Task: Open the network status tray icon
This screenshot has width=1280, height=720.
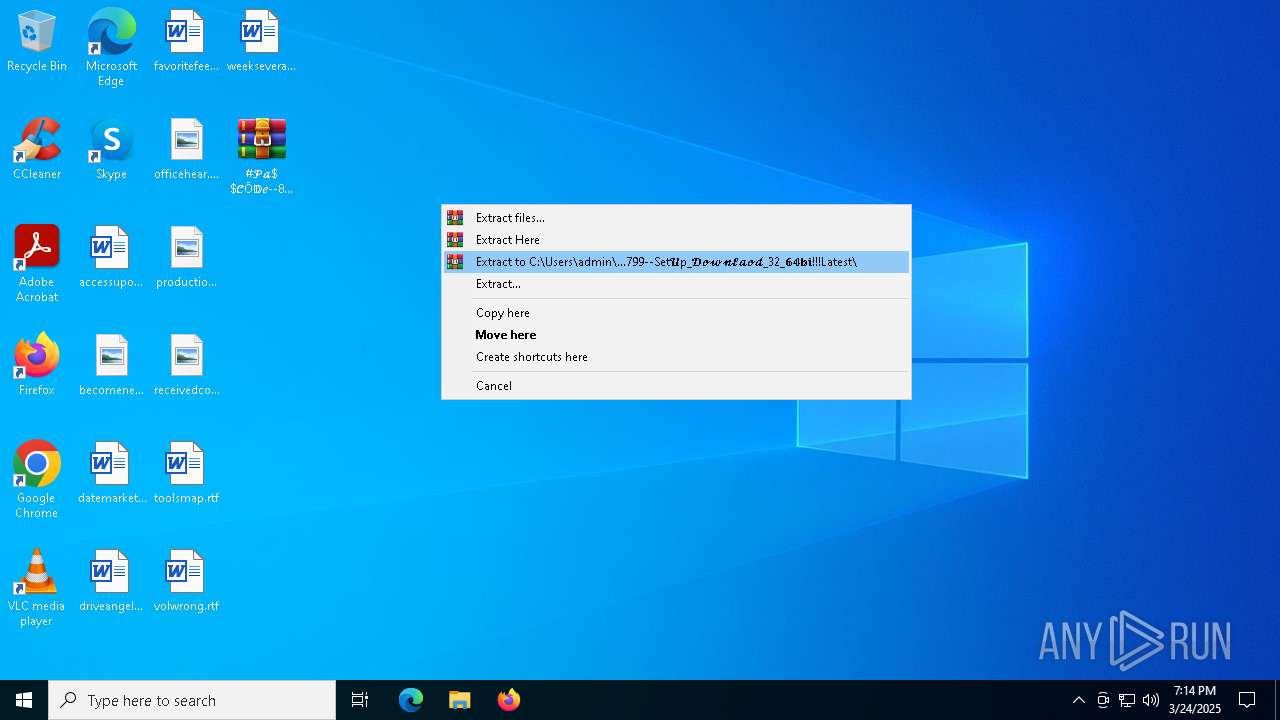Action: point(1127,700)
